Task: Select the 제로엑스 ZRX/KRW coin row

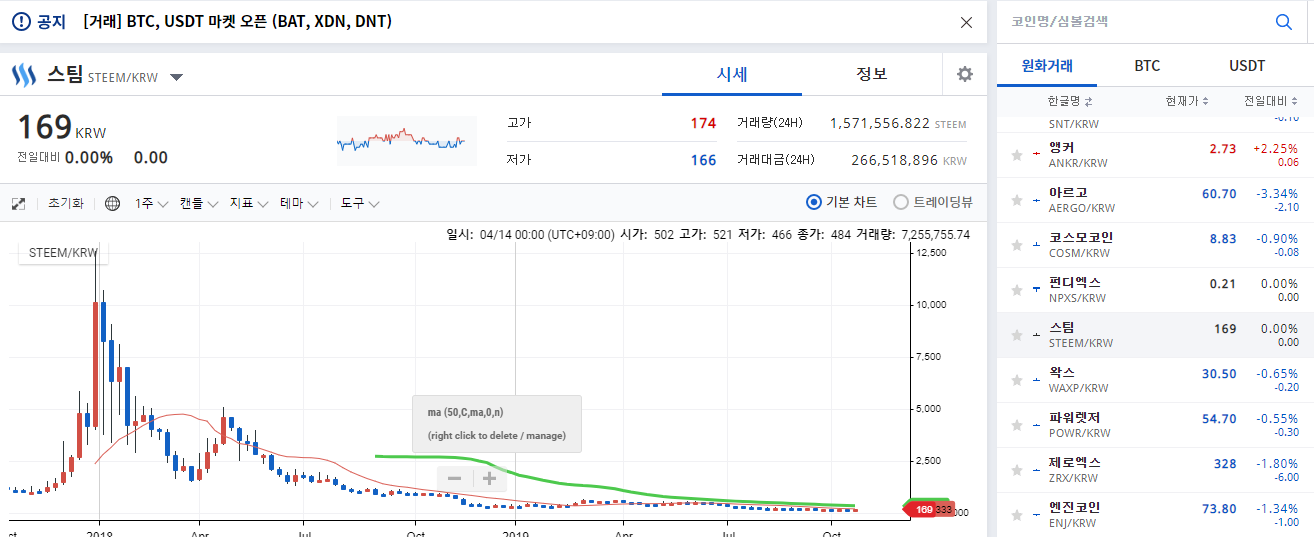Action: pyautogui.click(x=1155, y=470)
